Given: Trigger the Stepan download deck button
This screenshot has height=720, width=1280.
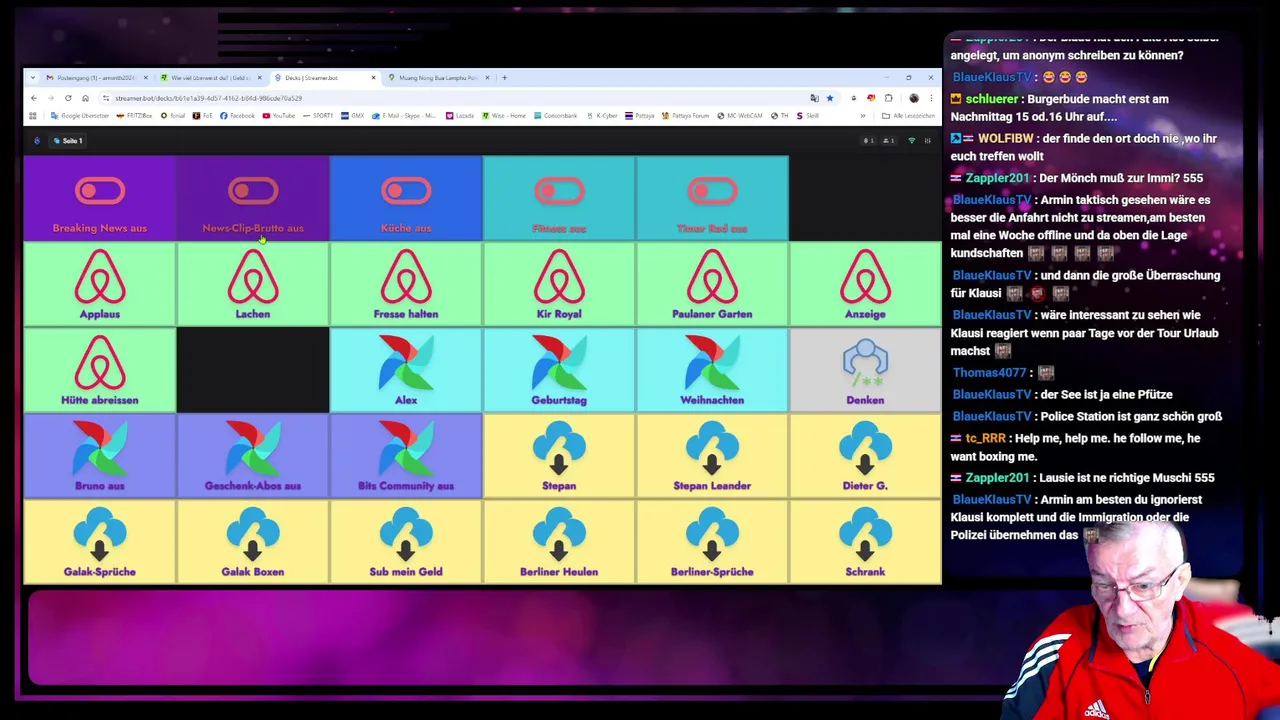Looking at the screenshot, I should [558, 456].
